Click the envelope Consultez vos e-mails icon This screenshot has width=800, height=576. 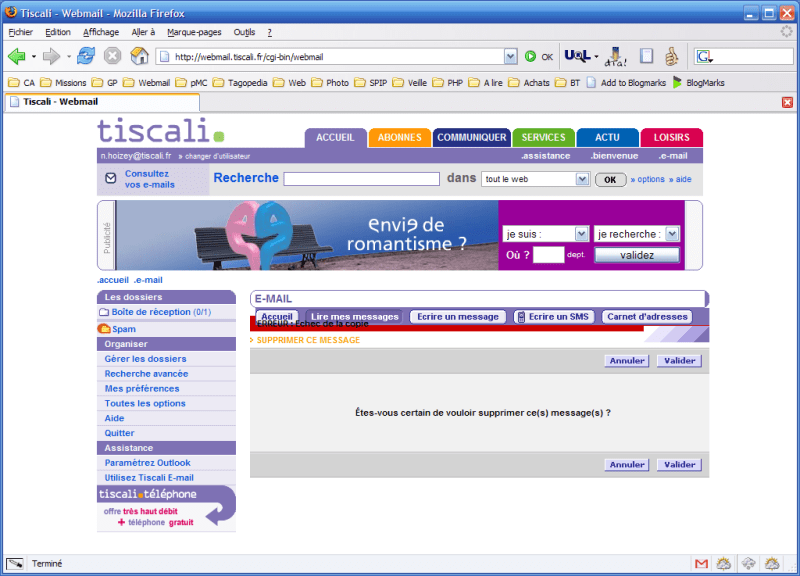click(x=111, y=178)
